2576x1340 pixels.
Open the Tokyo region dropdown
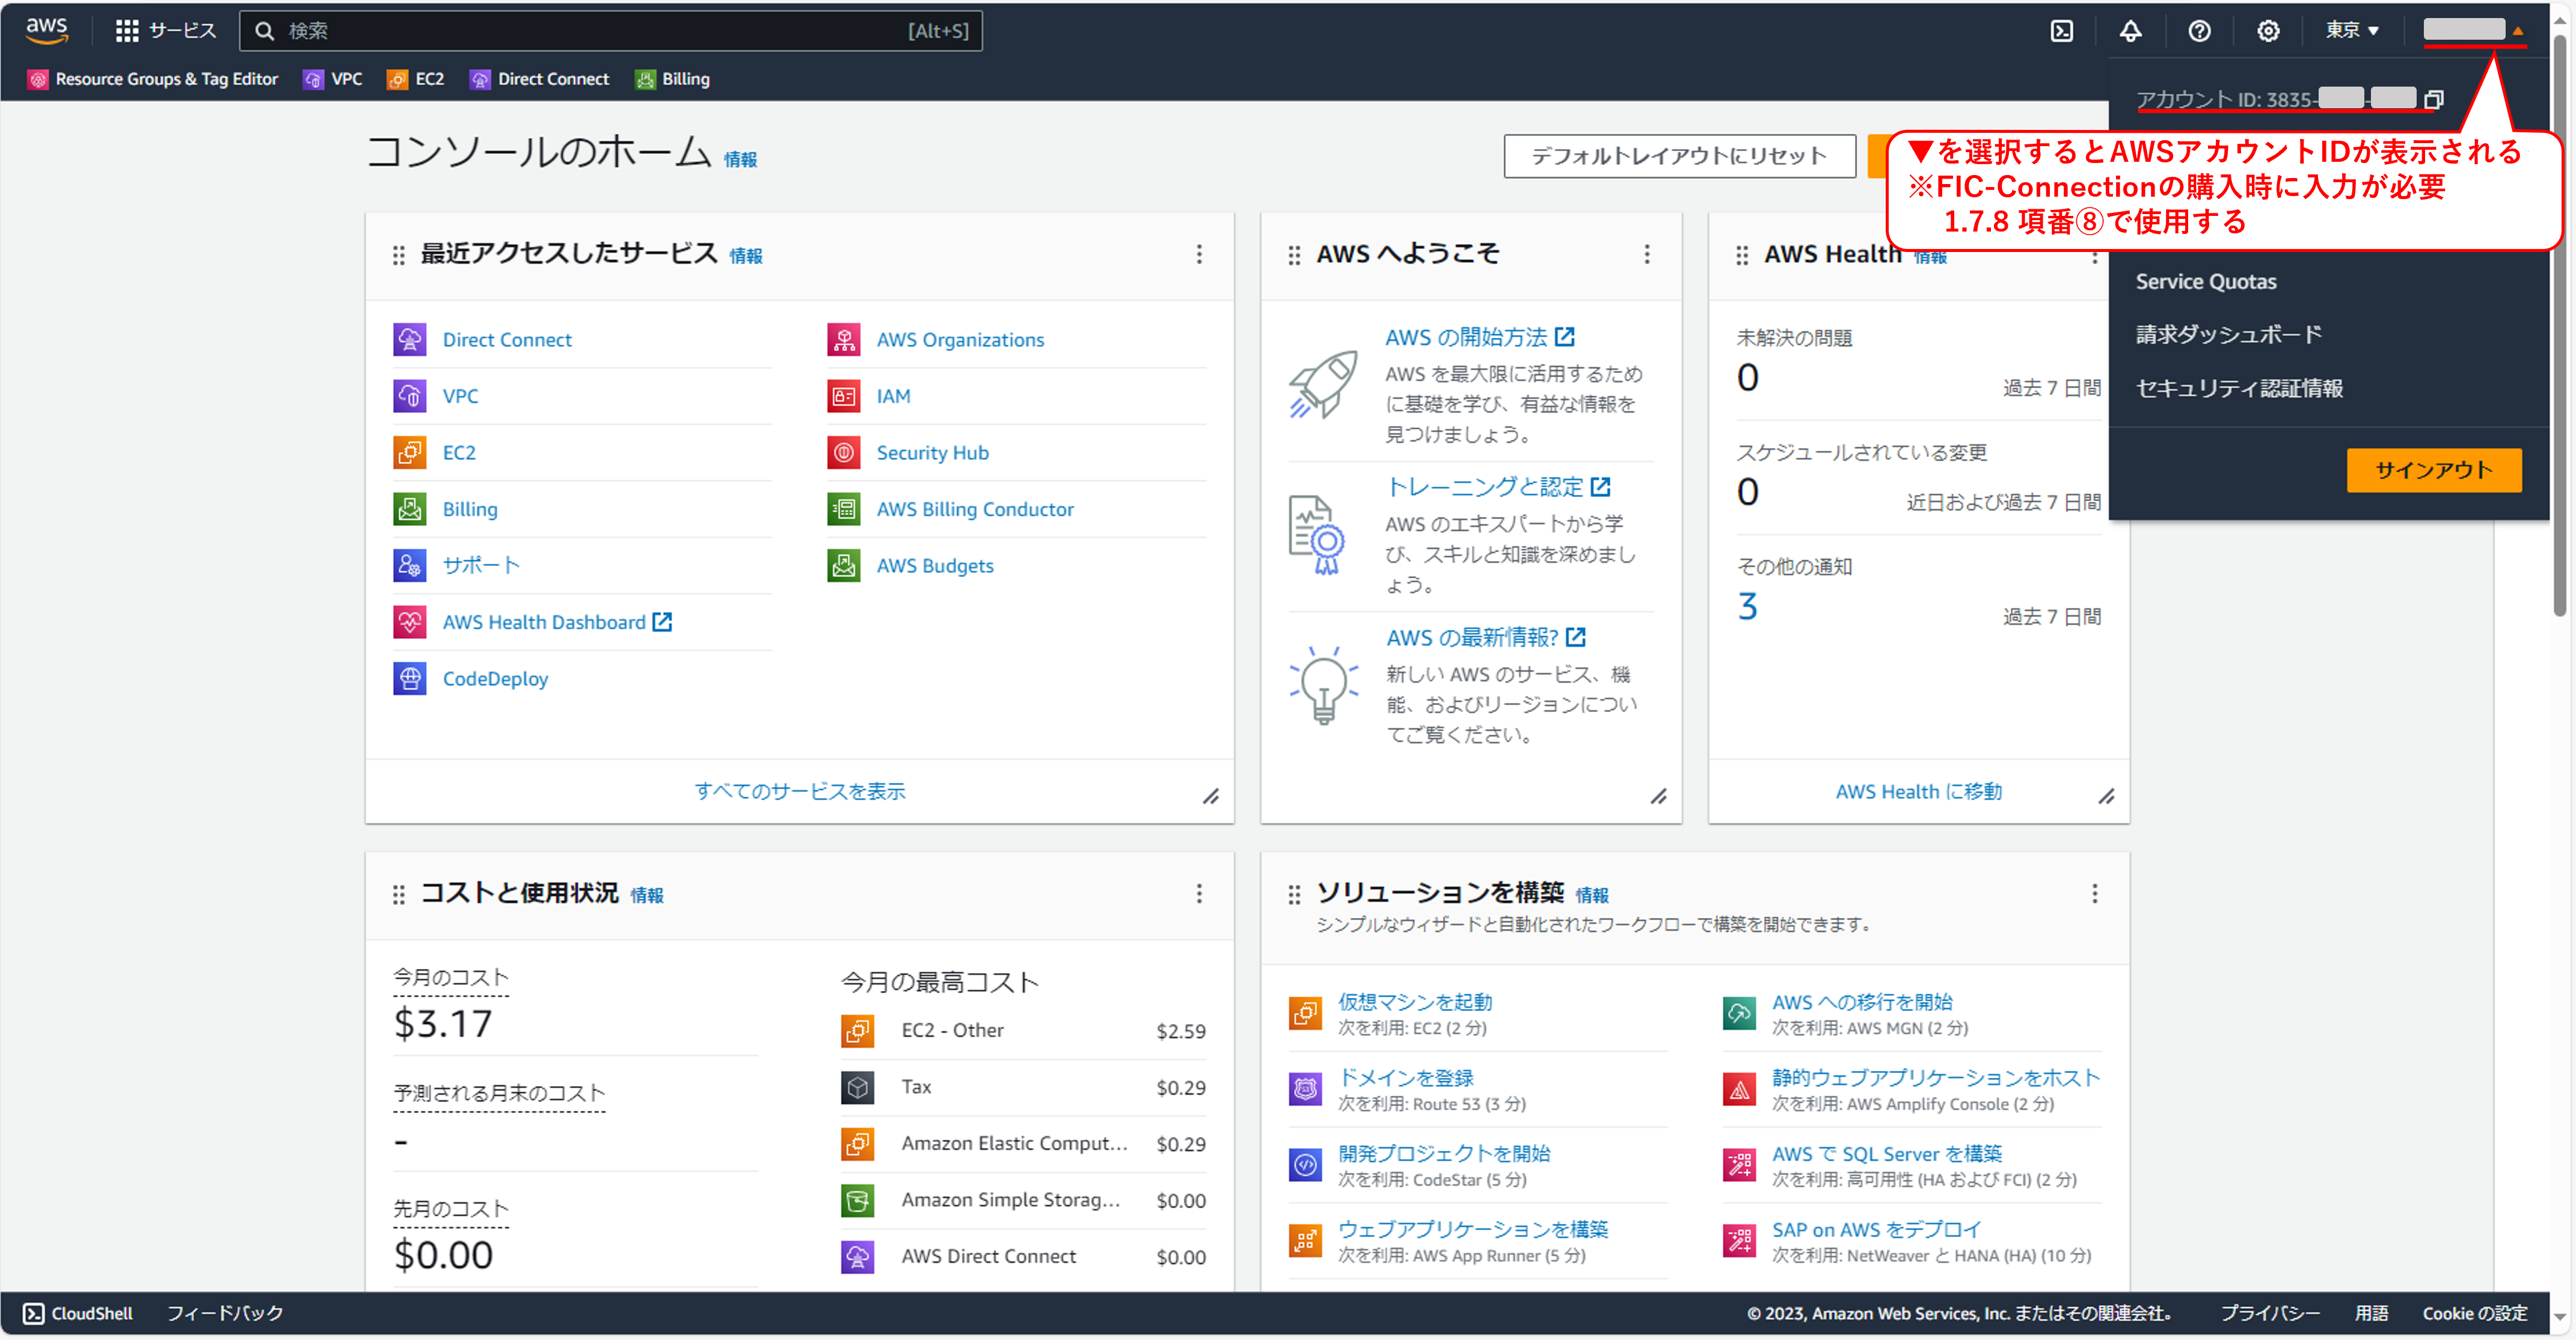[x=2351, y=31]
